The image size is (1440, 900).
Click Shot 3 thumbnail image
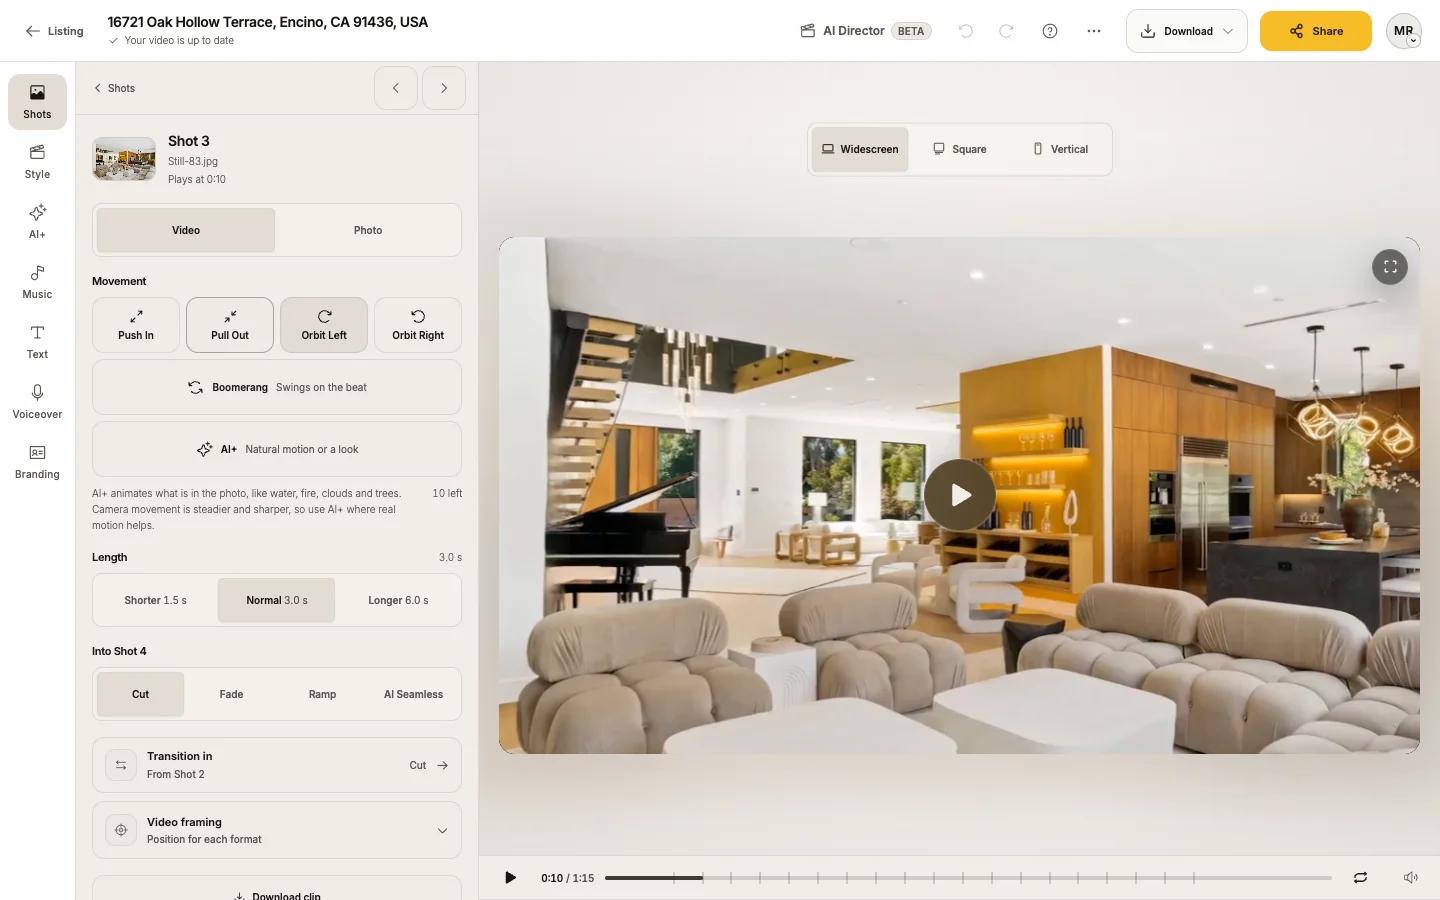tap(124, 159)
